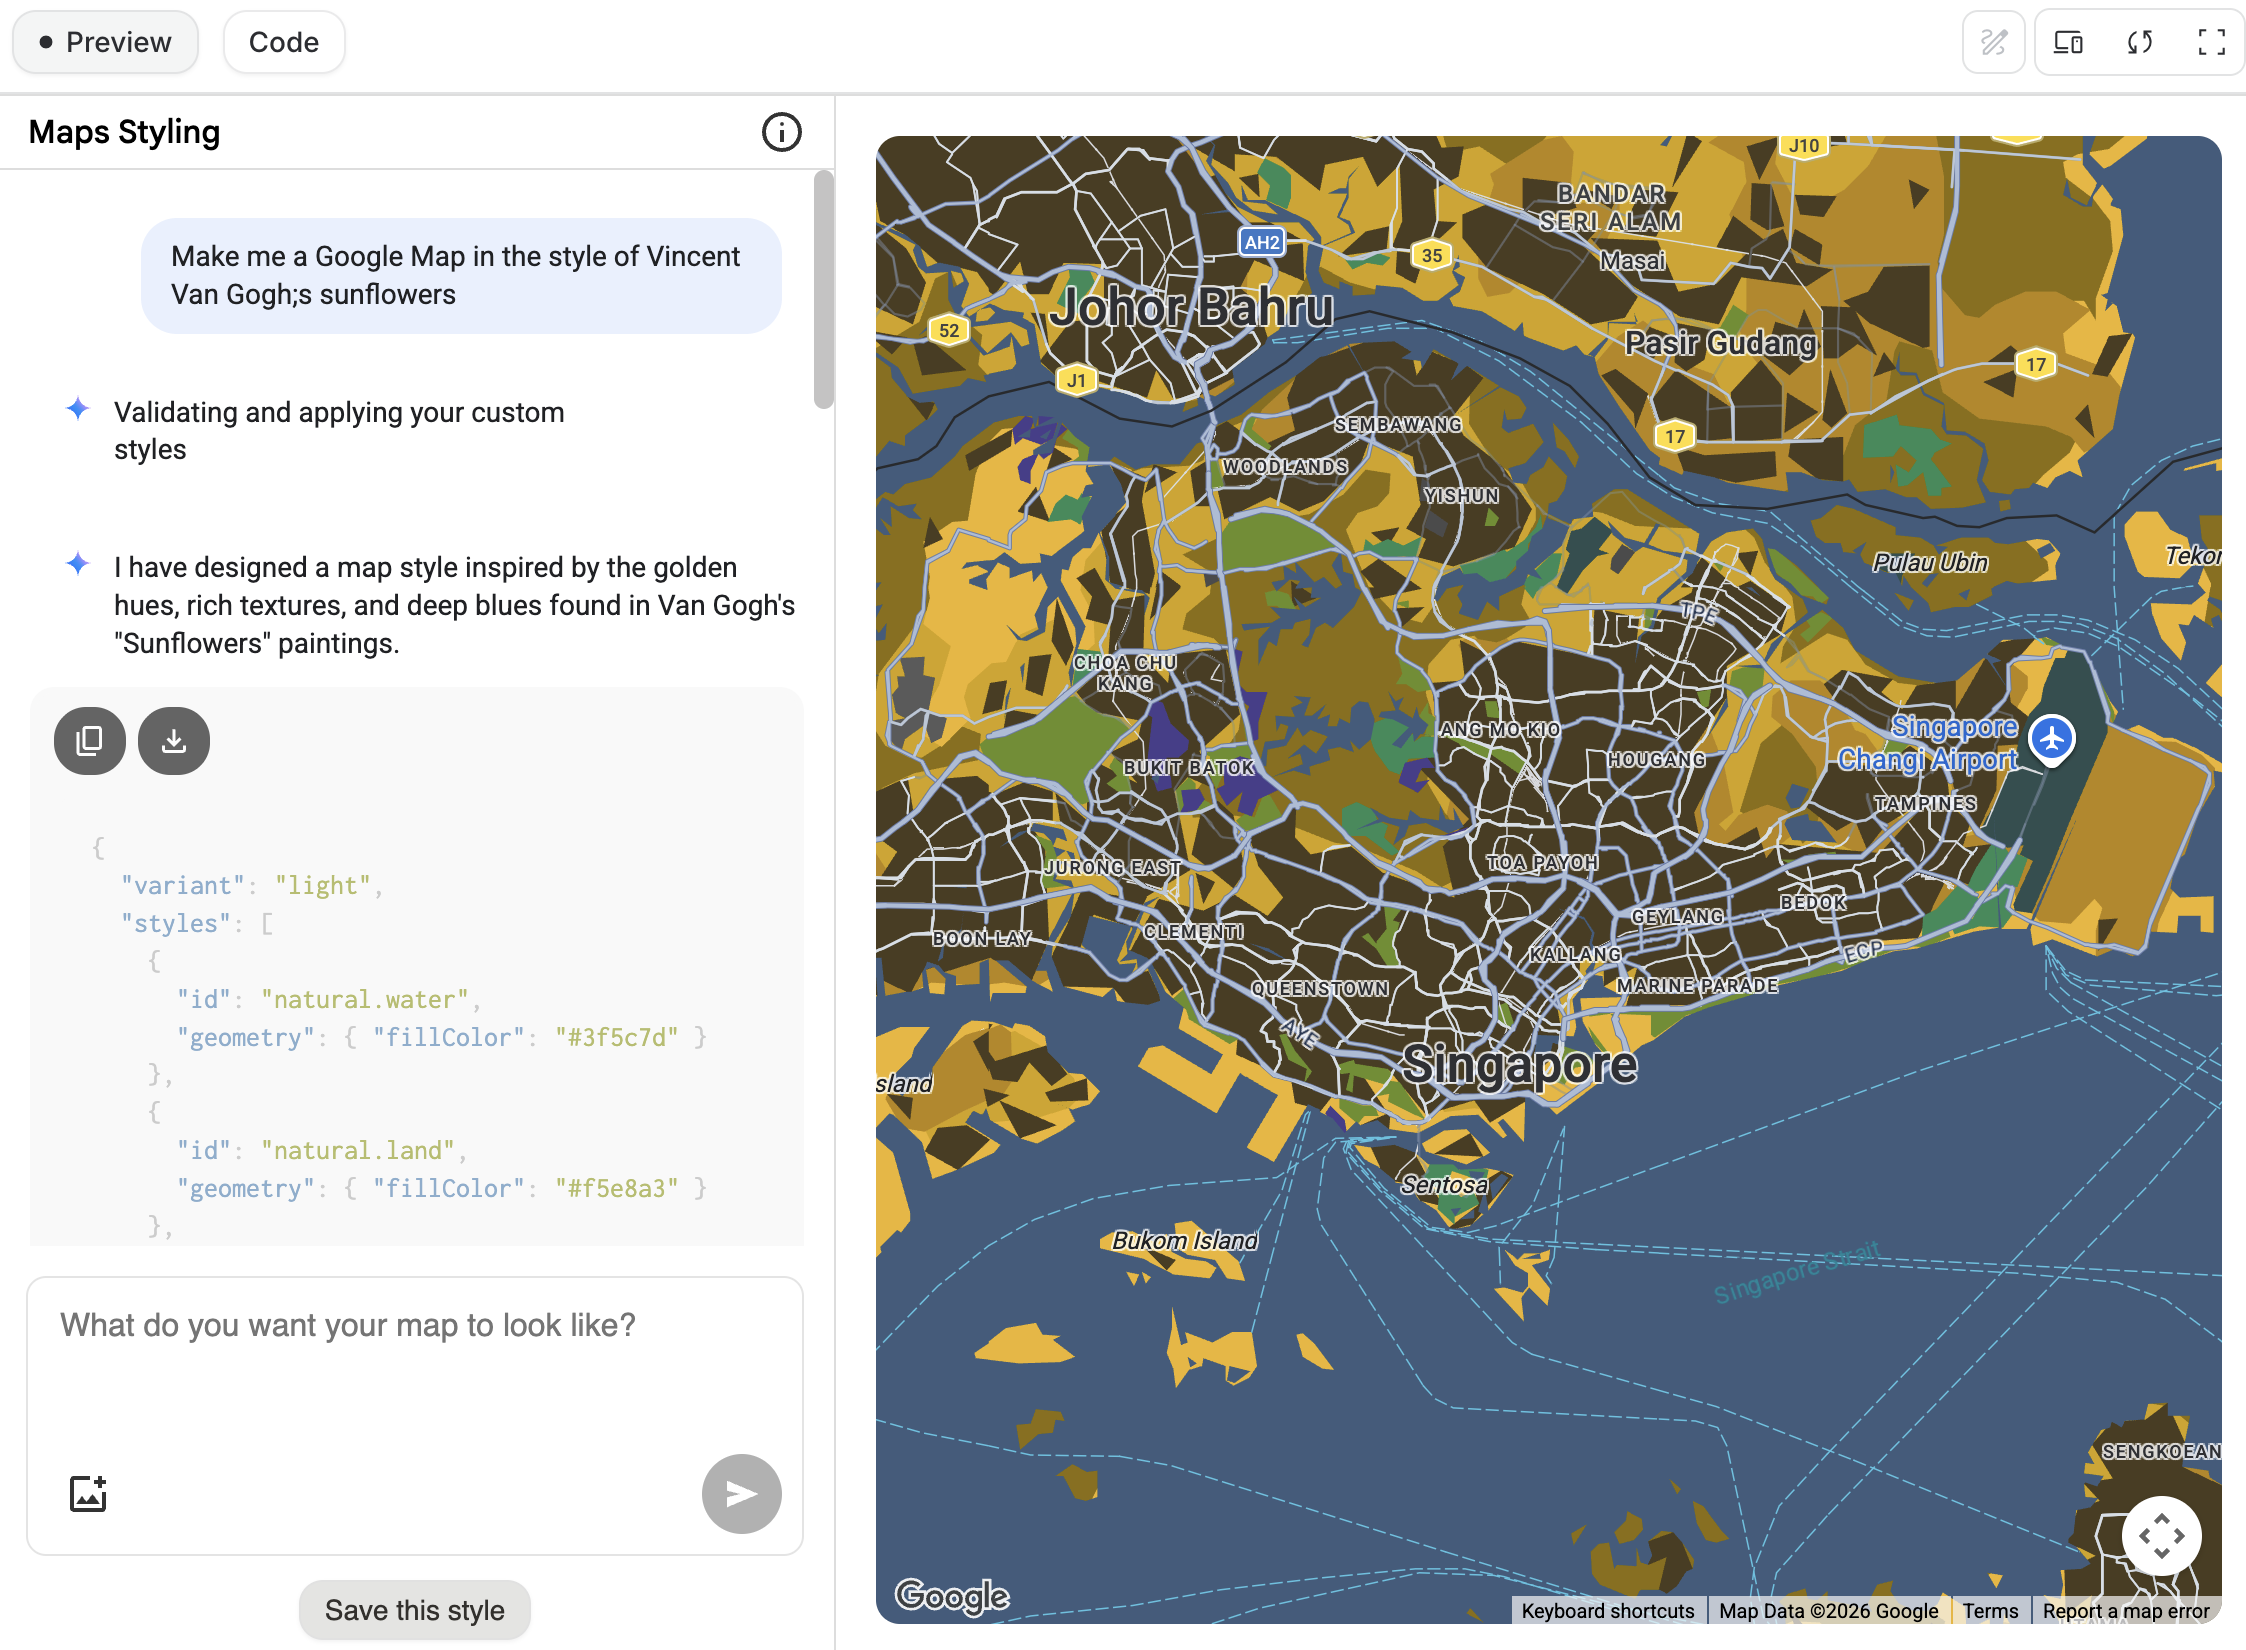The image size is (2246, 1650).
Task: Click the route 52 highway shield
Action: [949, 330]
